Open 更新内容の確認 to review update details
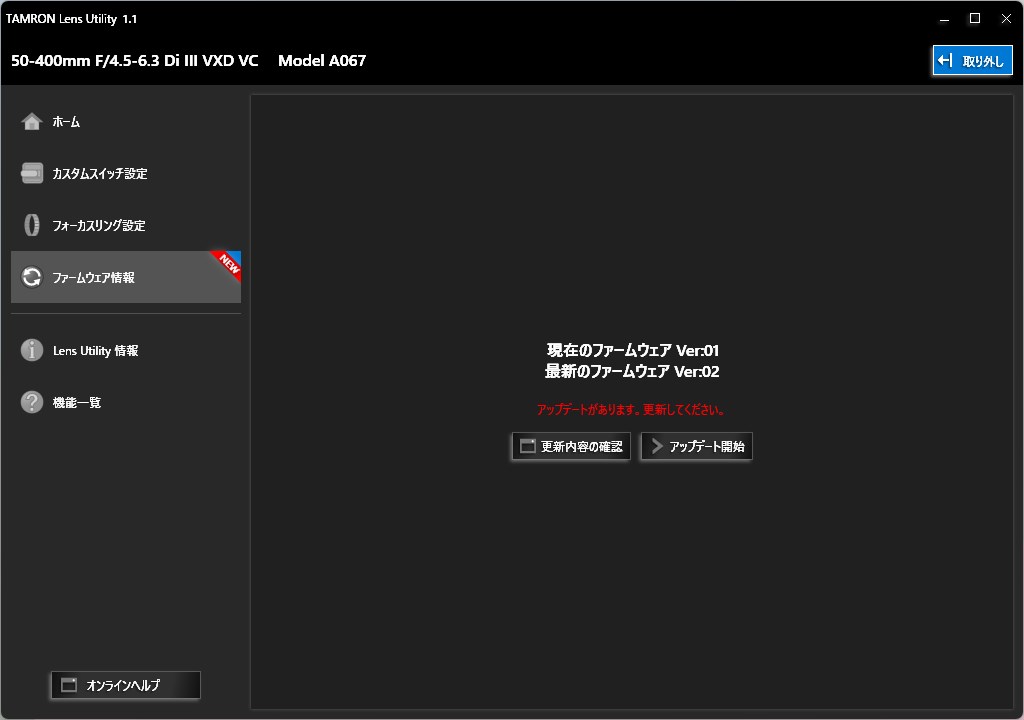This screenshot has width=1024, height=720. pos(571,446)
